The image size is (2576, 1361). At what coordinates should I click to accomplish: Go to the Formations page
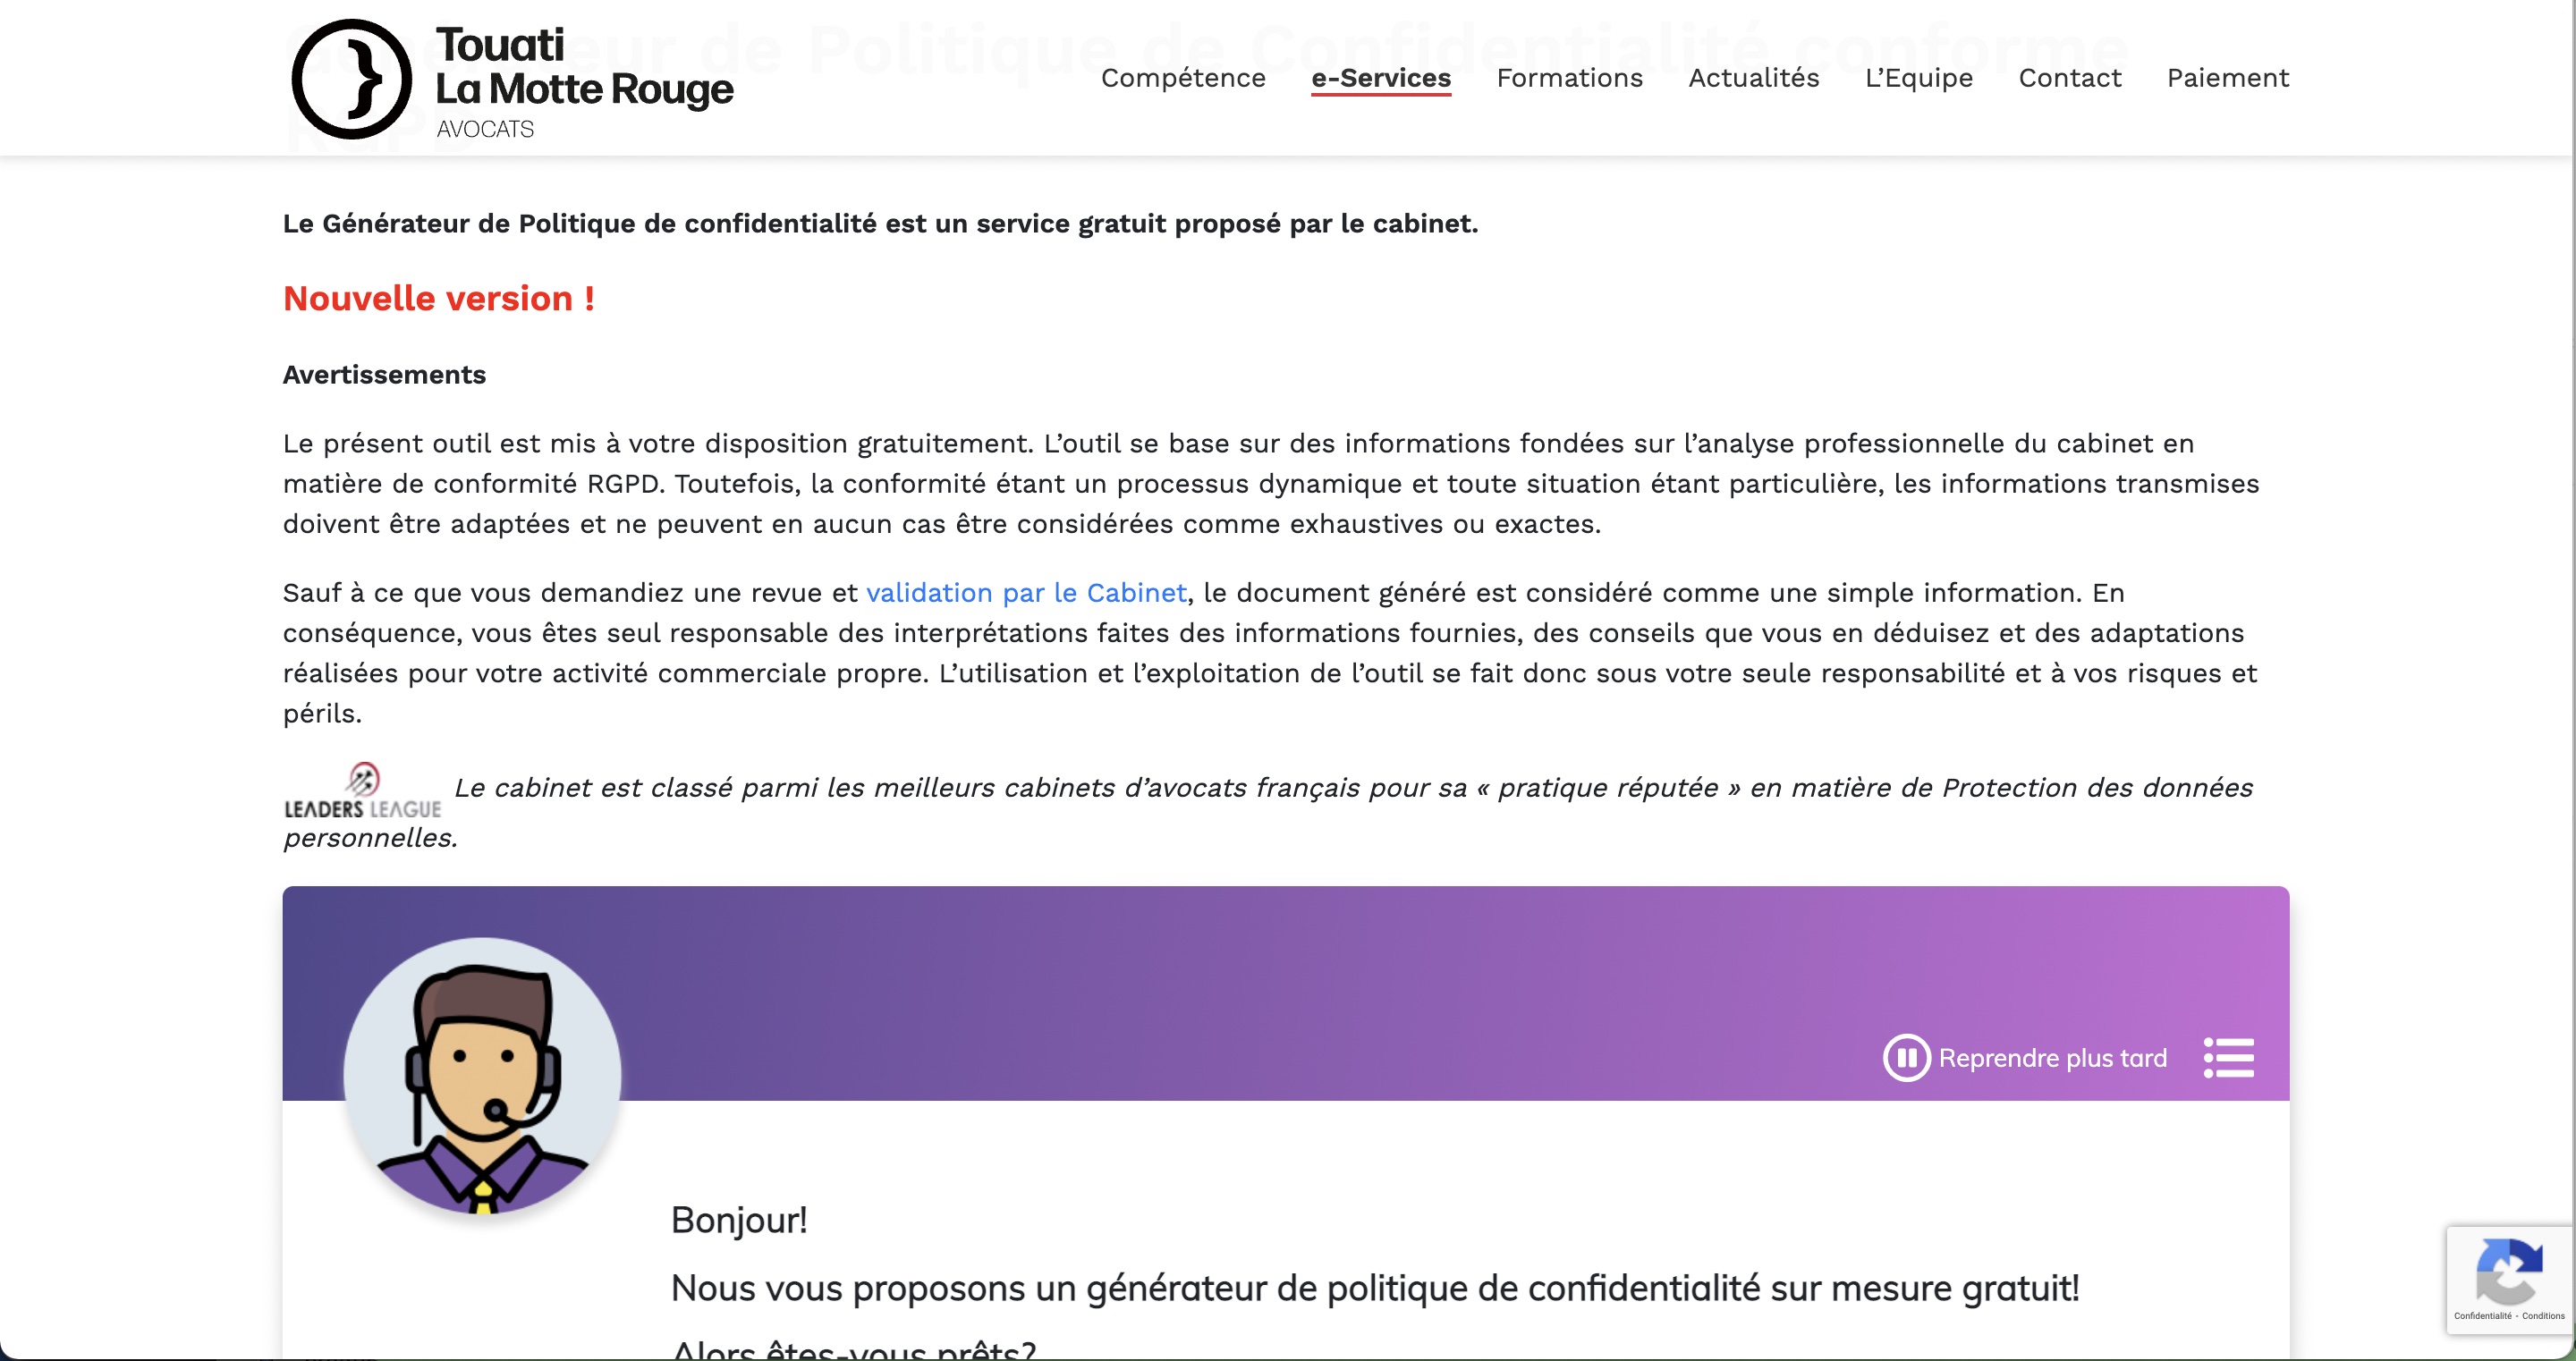1569,78
